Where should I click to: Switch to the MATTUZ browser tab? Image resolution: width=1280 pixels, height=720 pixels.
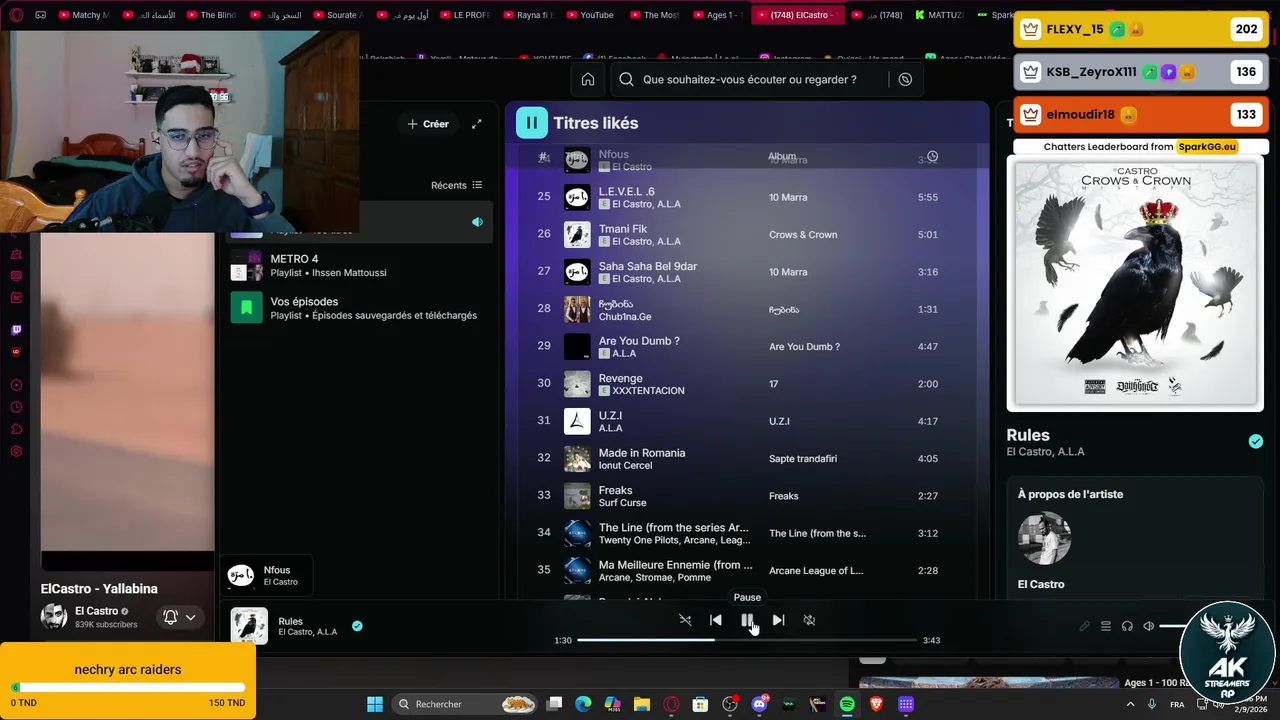pos(939,15)
